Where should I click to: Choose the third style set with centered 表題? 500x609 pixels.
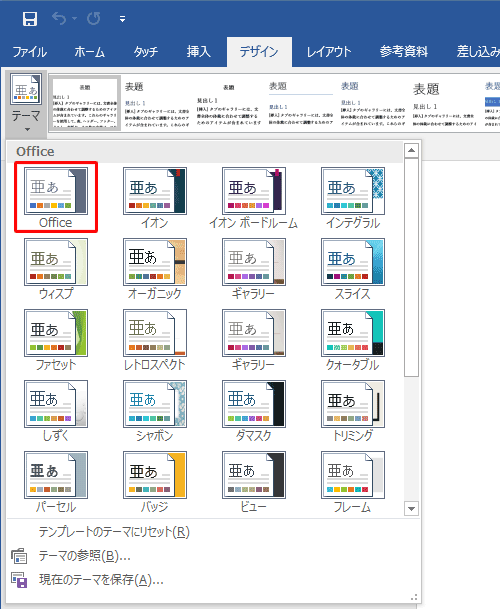tap(229, 103)
